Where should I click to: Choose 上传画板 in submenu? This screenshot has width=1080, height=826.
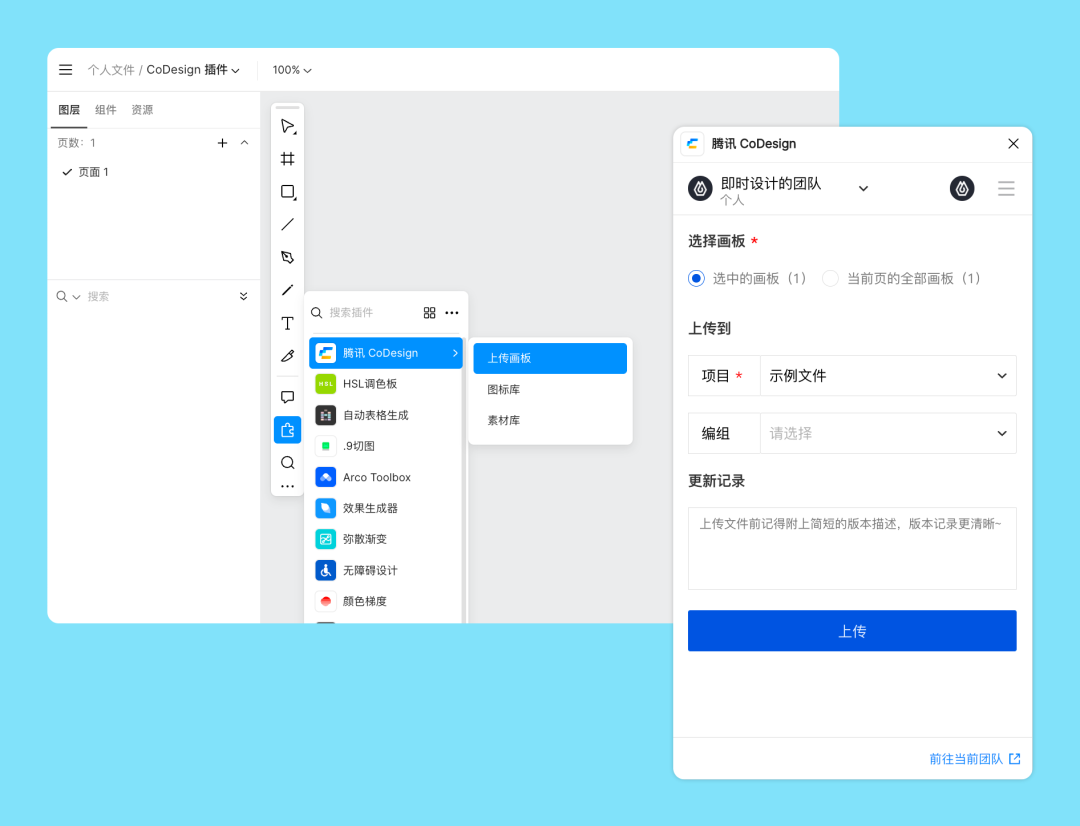click(x=550, y=358)
